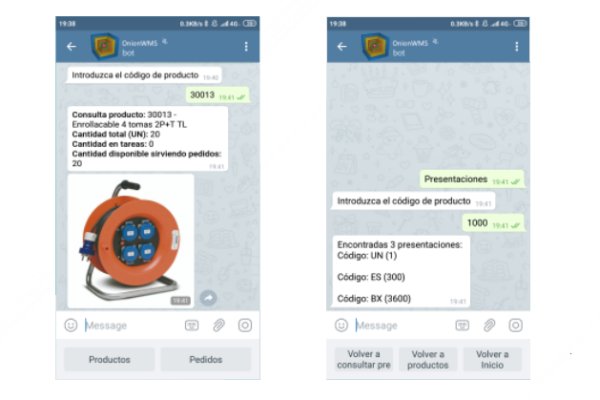Open the orange cable reel product image
This screenshot has height=400, width=600.
click(130, 241)
